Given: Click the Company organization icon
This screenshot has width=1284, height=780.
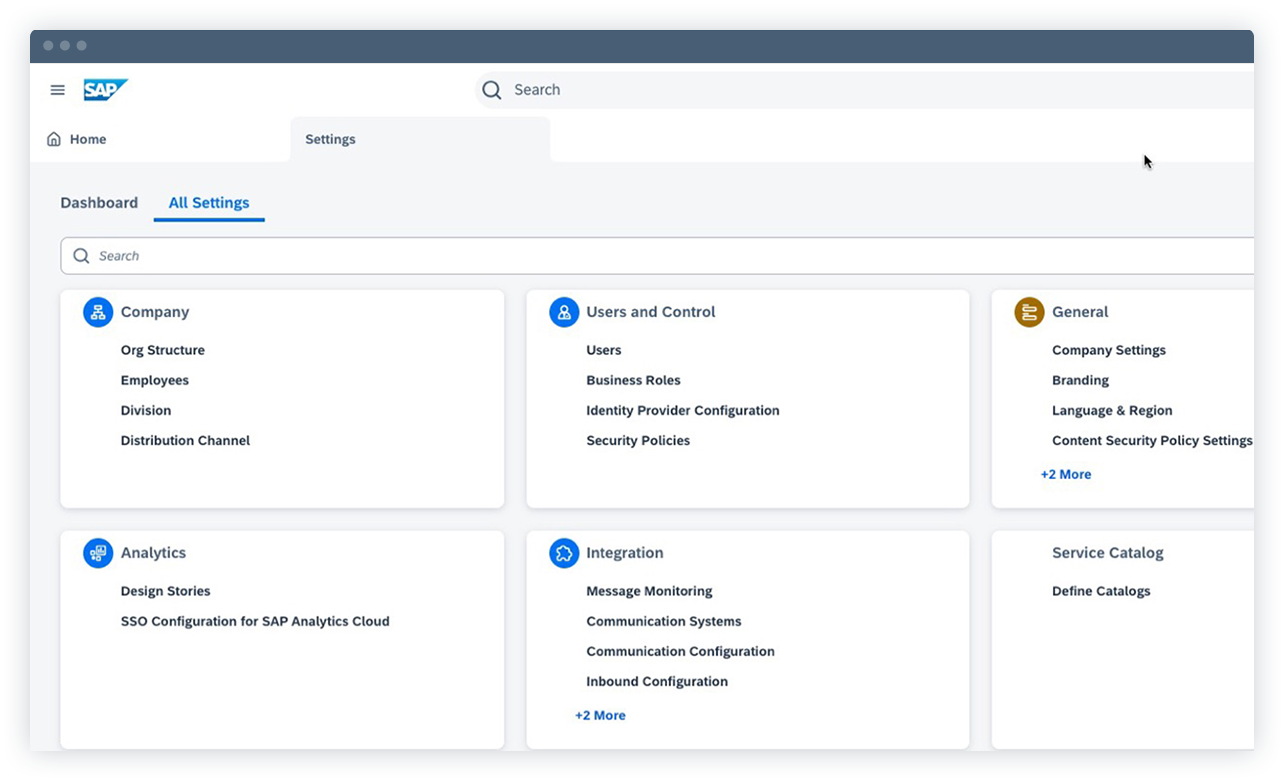Looking at the screenshot, I should pos(97,311).
